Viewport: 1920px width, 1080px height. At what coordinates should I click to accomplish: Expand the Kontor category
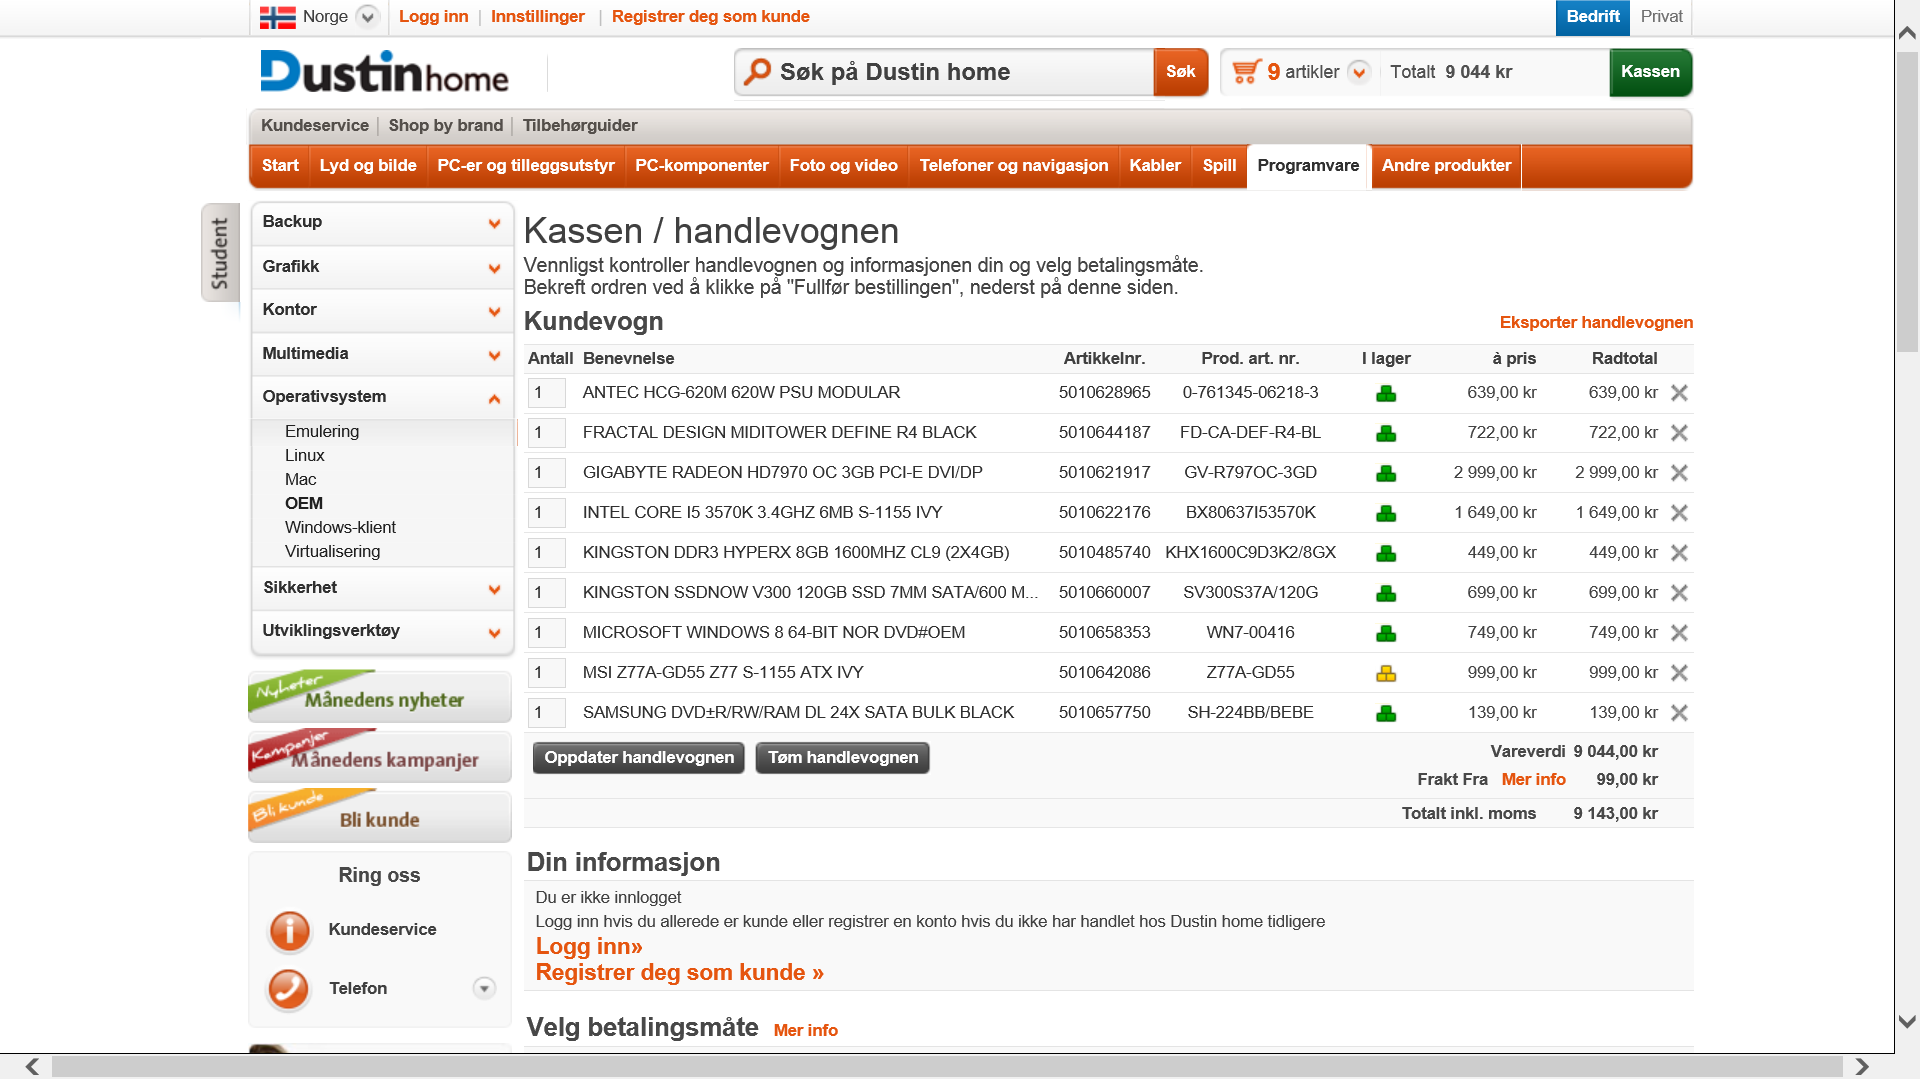point(494,311)
